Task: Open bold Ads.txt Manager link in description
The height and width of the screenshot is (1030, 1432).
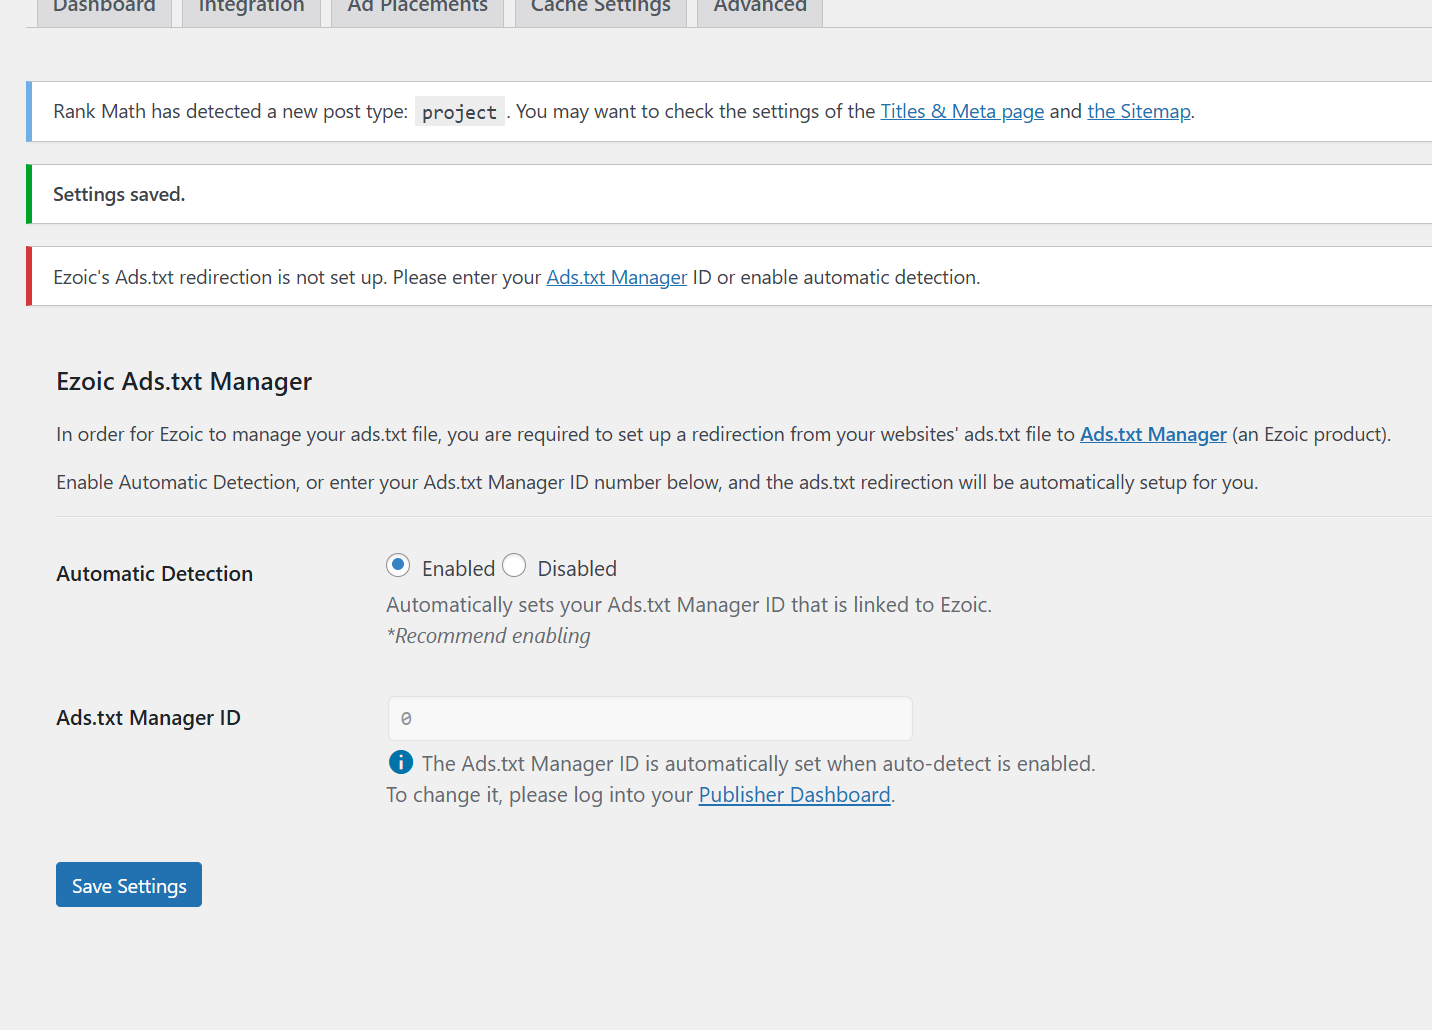Action: pos(1153,434)
